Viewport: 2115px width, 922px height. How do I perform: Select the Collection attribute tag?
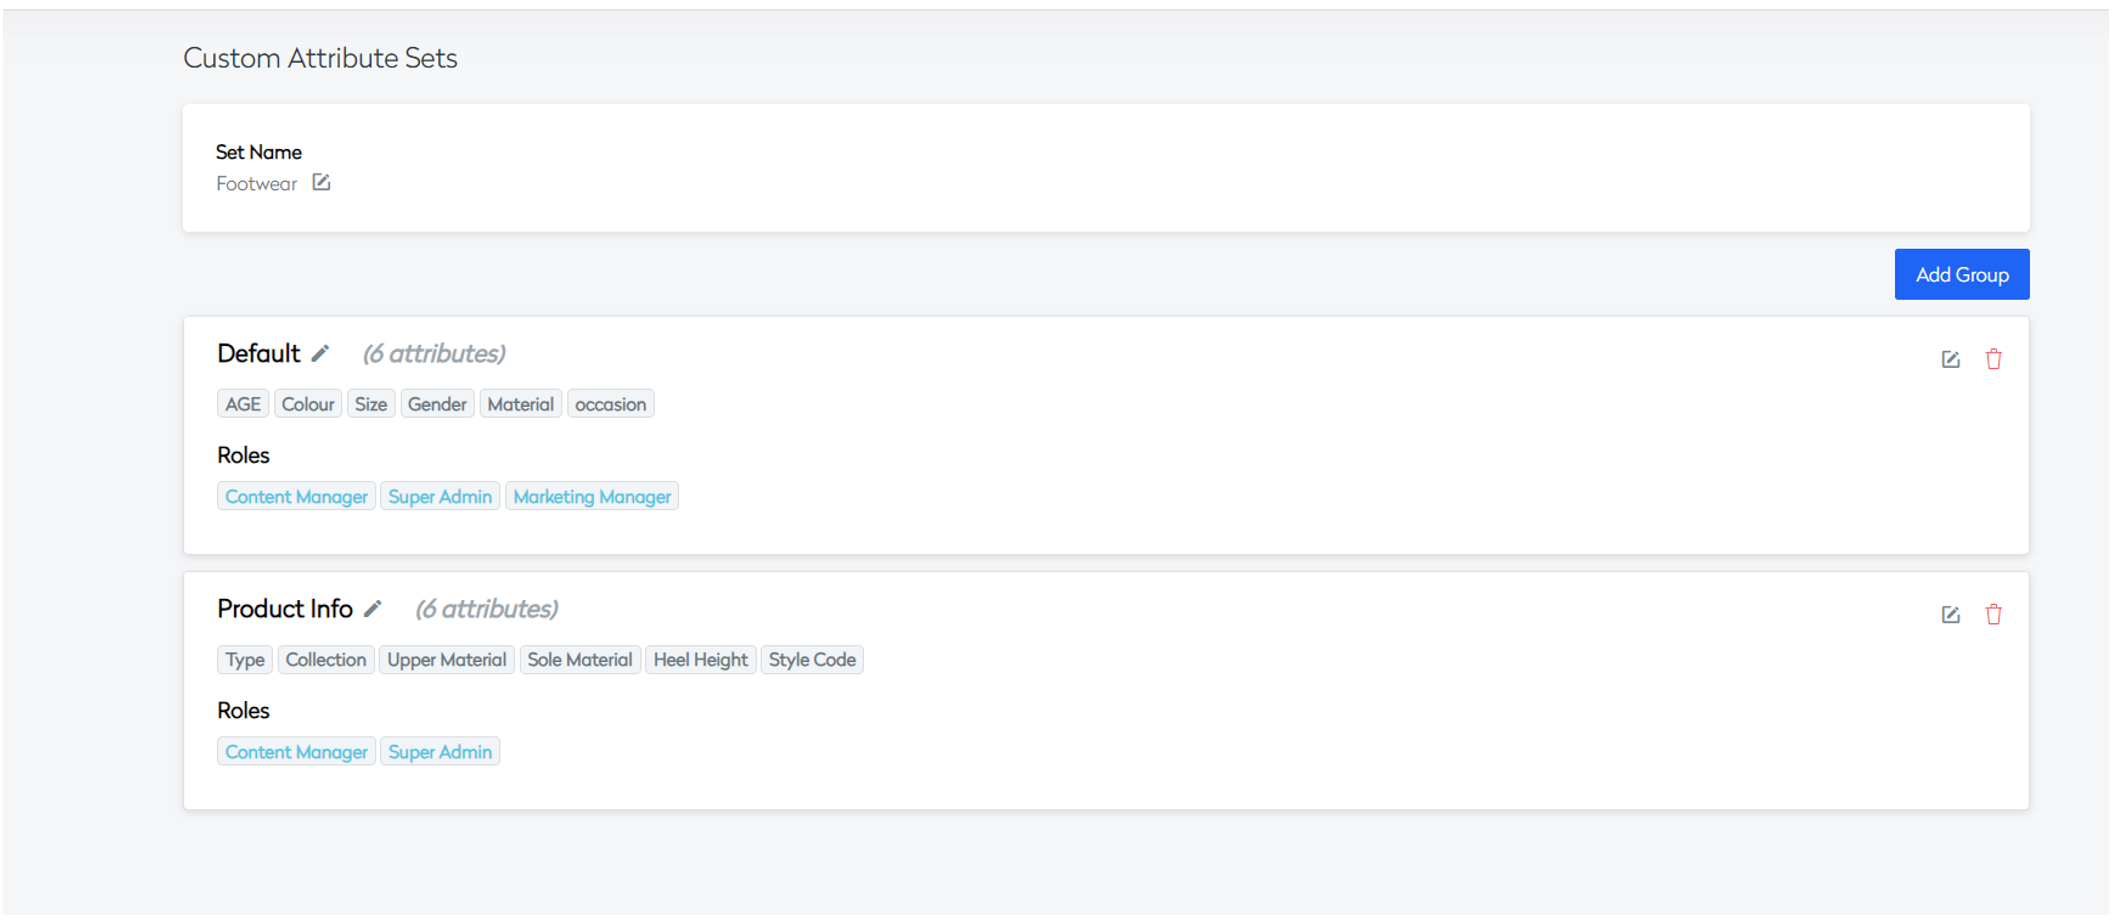point(326,659)
